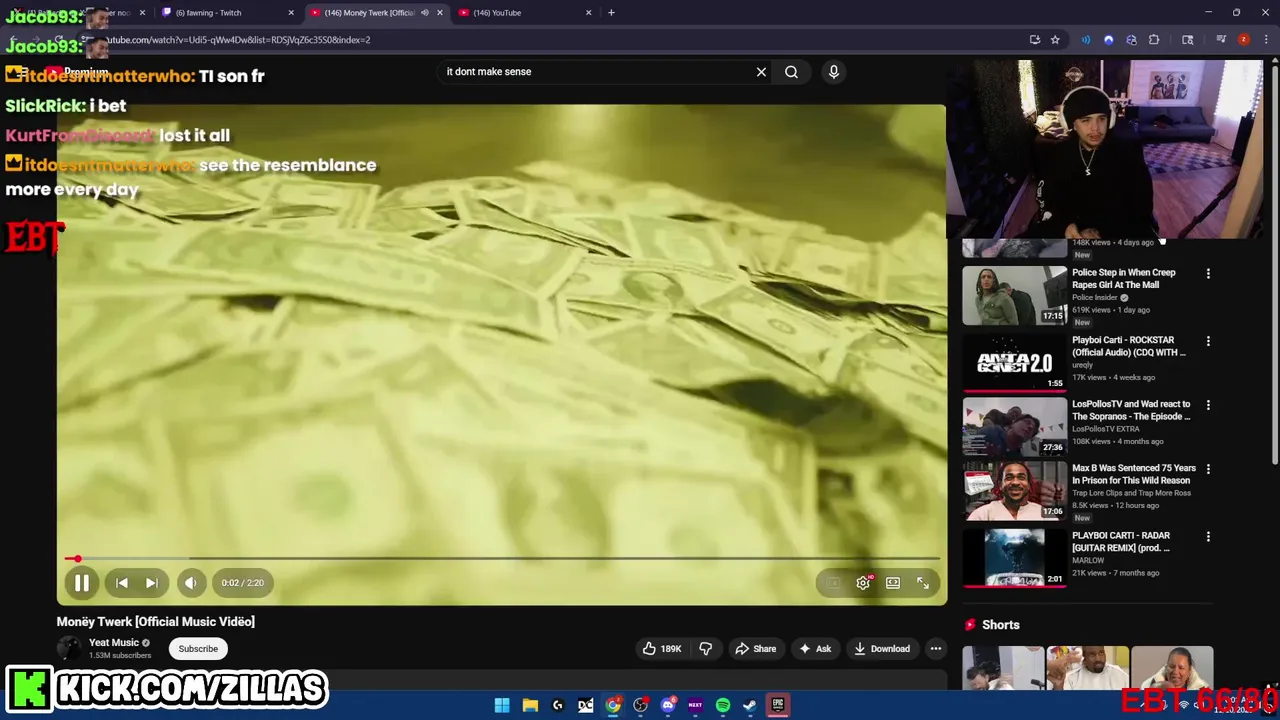Open the ANTA GONIST 2.0 thumbnail
Screen dimensions: 1280x720
coord(1015,362)
